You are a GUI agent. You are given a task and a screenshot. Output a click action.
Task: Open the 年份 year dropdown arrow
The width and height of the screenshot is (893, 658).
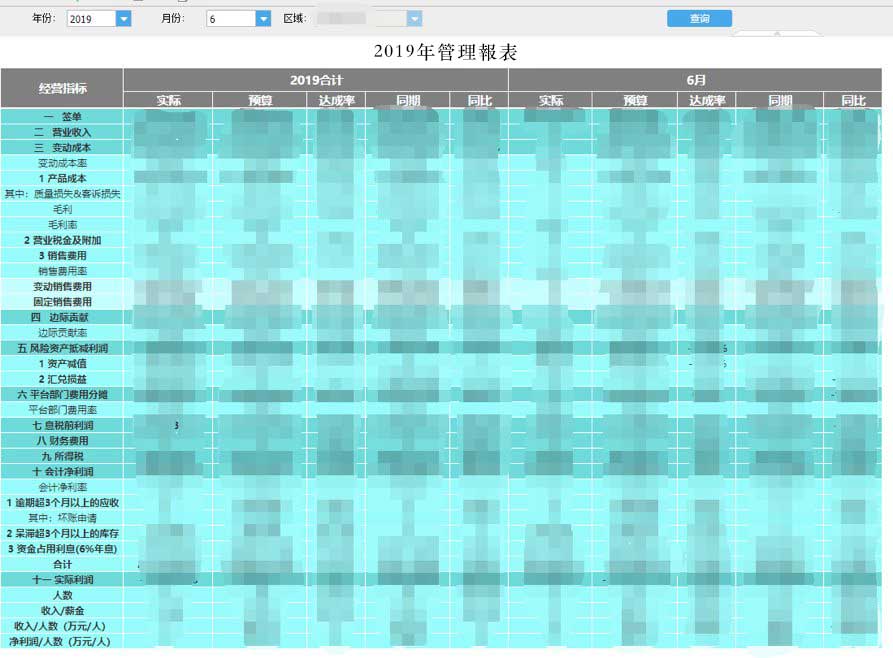pyautogui.click(x=124, y=19)
